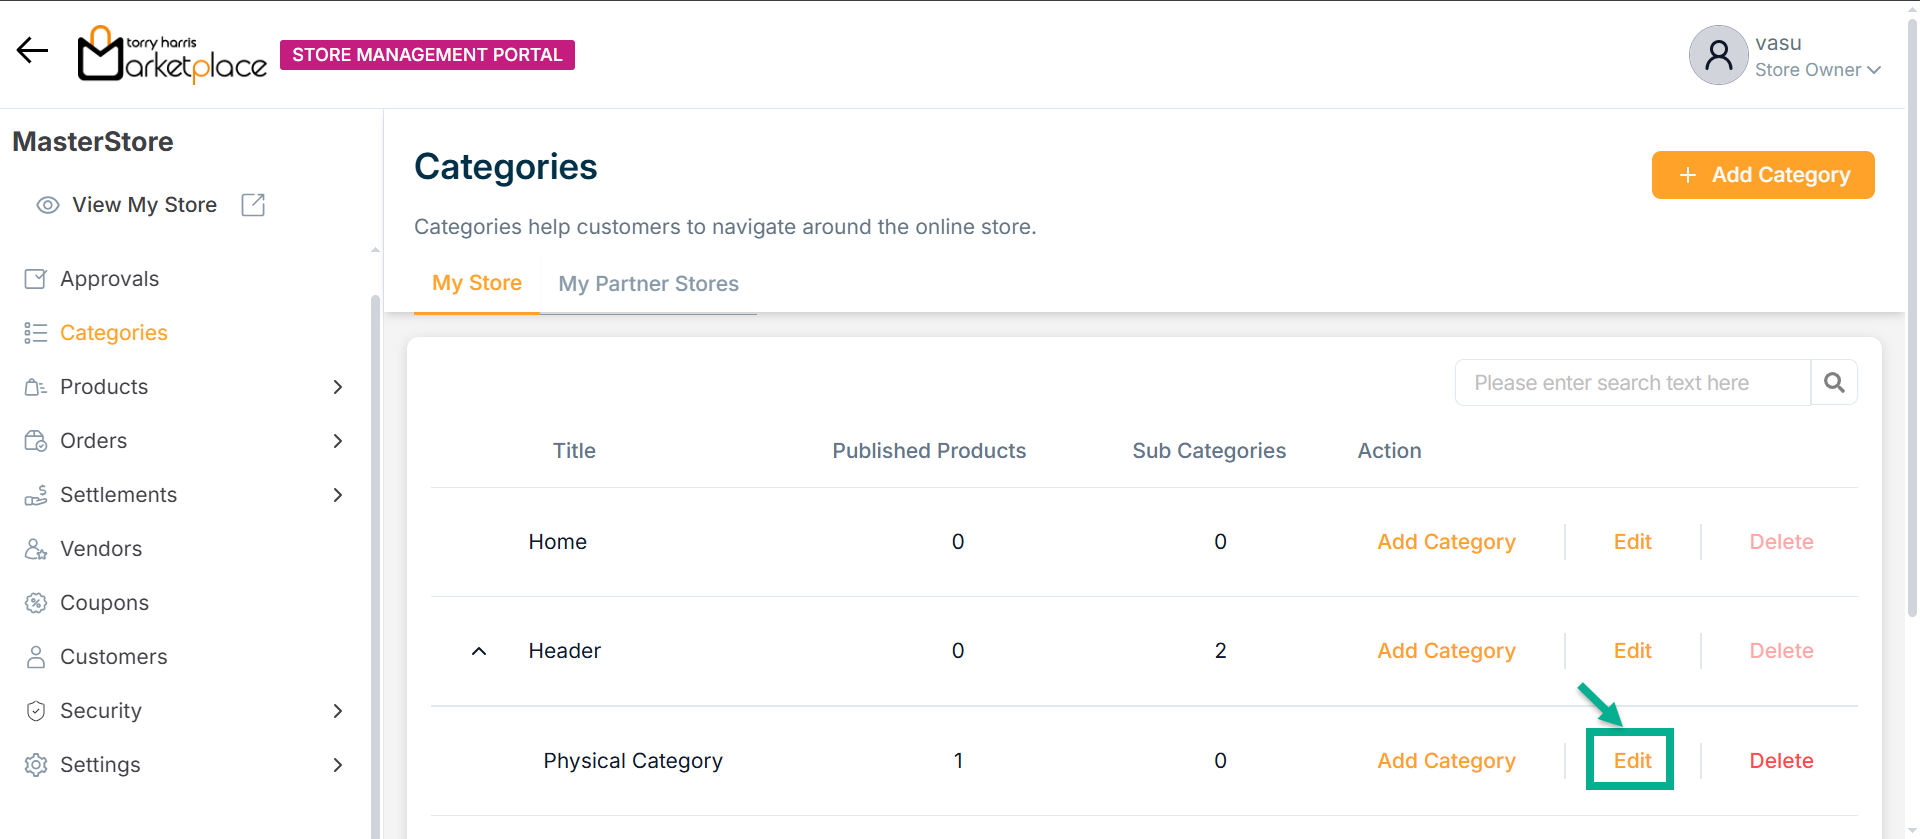Click the back arrow icon
The image size is (1920, 839).
(x=32, y=51)
